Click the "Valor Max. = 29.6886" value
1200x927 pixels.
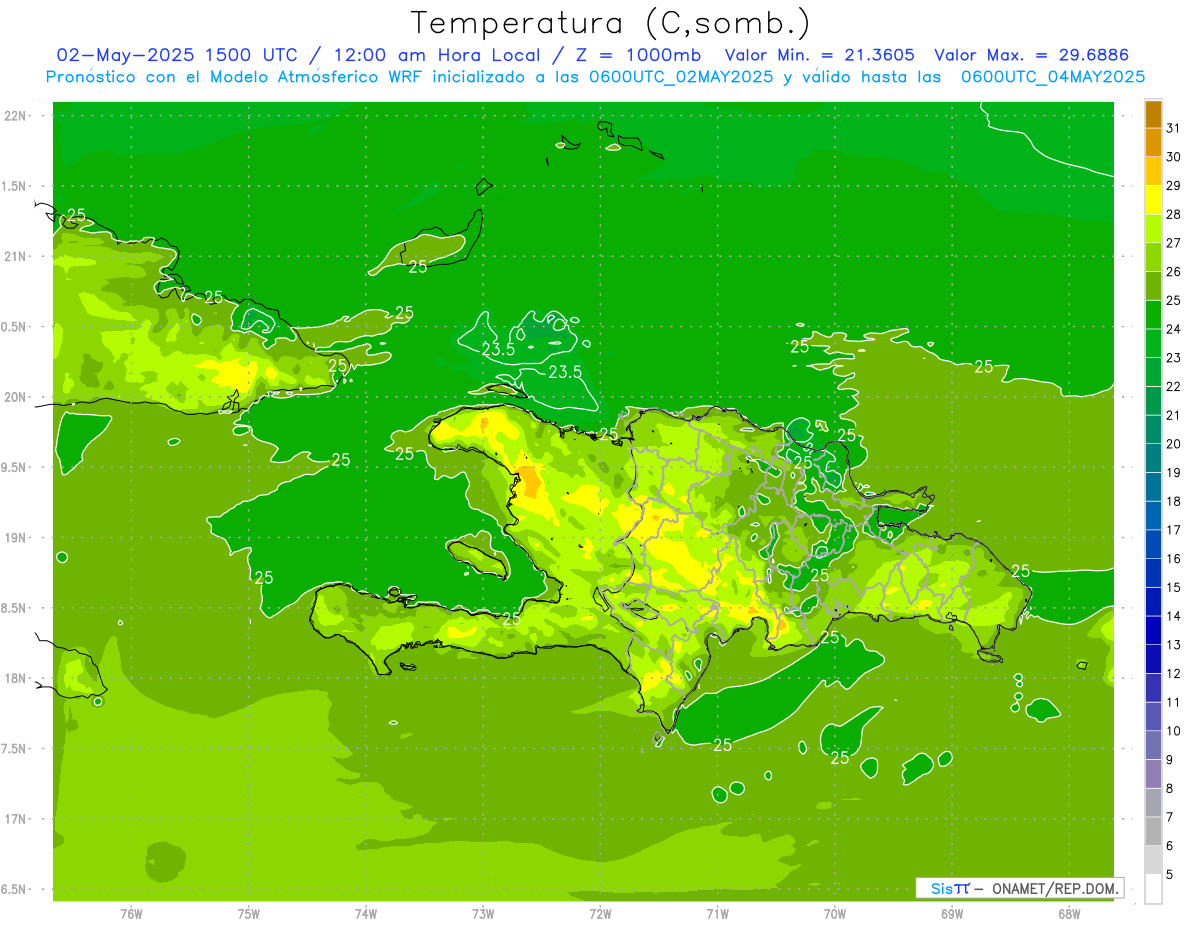[x=1038, y=55]
